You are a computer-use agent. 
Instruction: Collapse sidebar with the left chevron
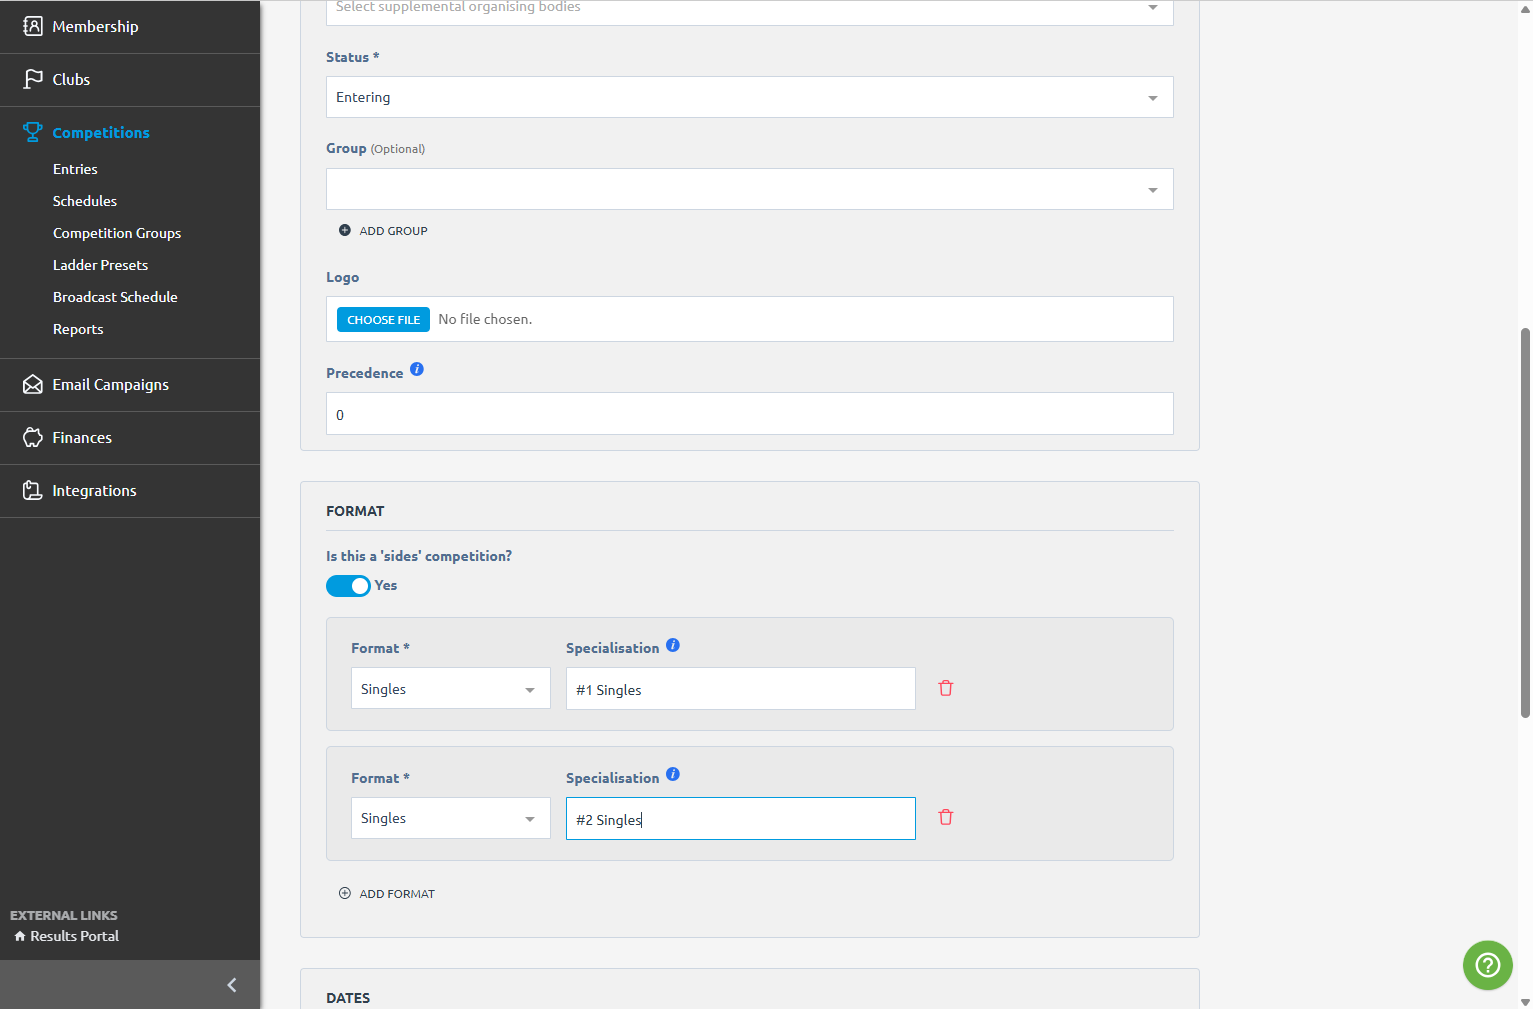[x=232, y=985]
